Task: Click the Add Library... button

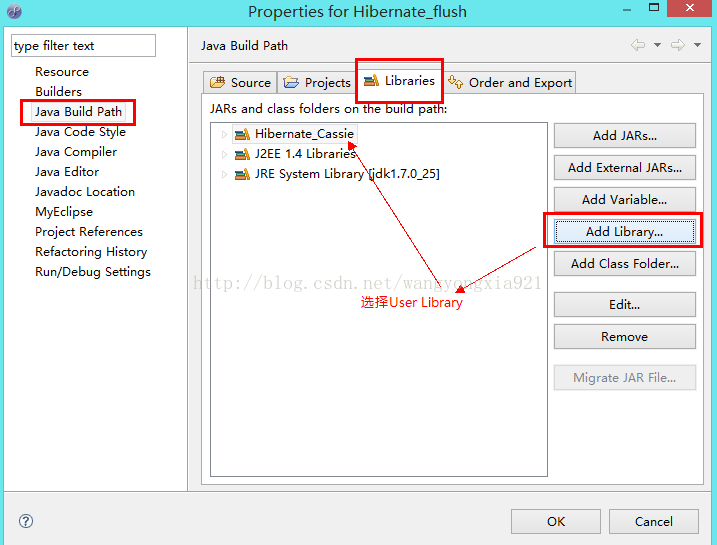Action: 625,231
